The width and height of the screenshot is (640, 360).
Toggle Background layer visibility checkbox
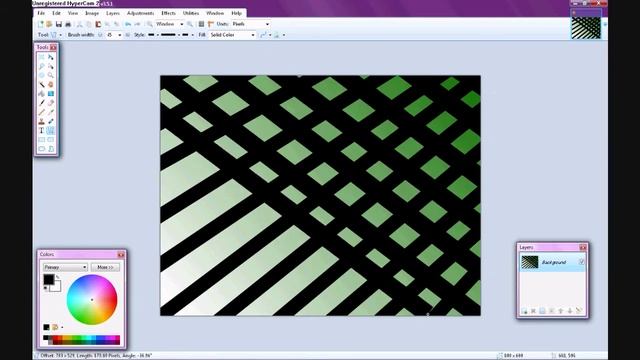(581, 262)
